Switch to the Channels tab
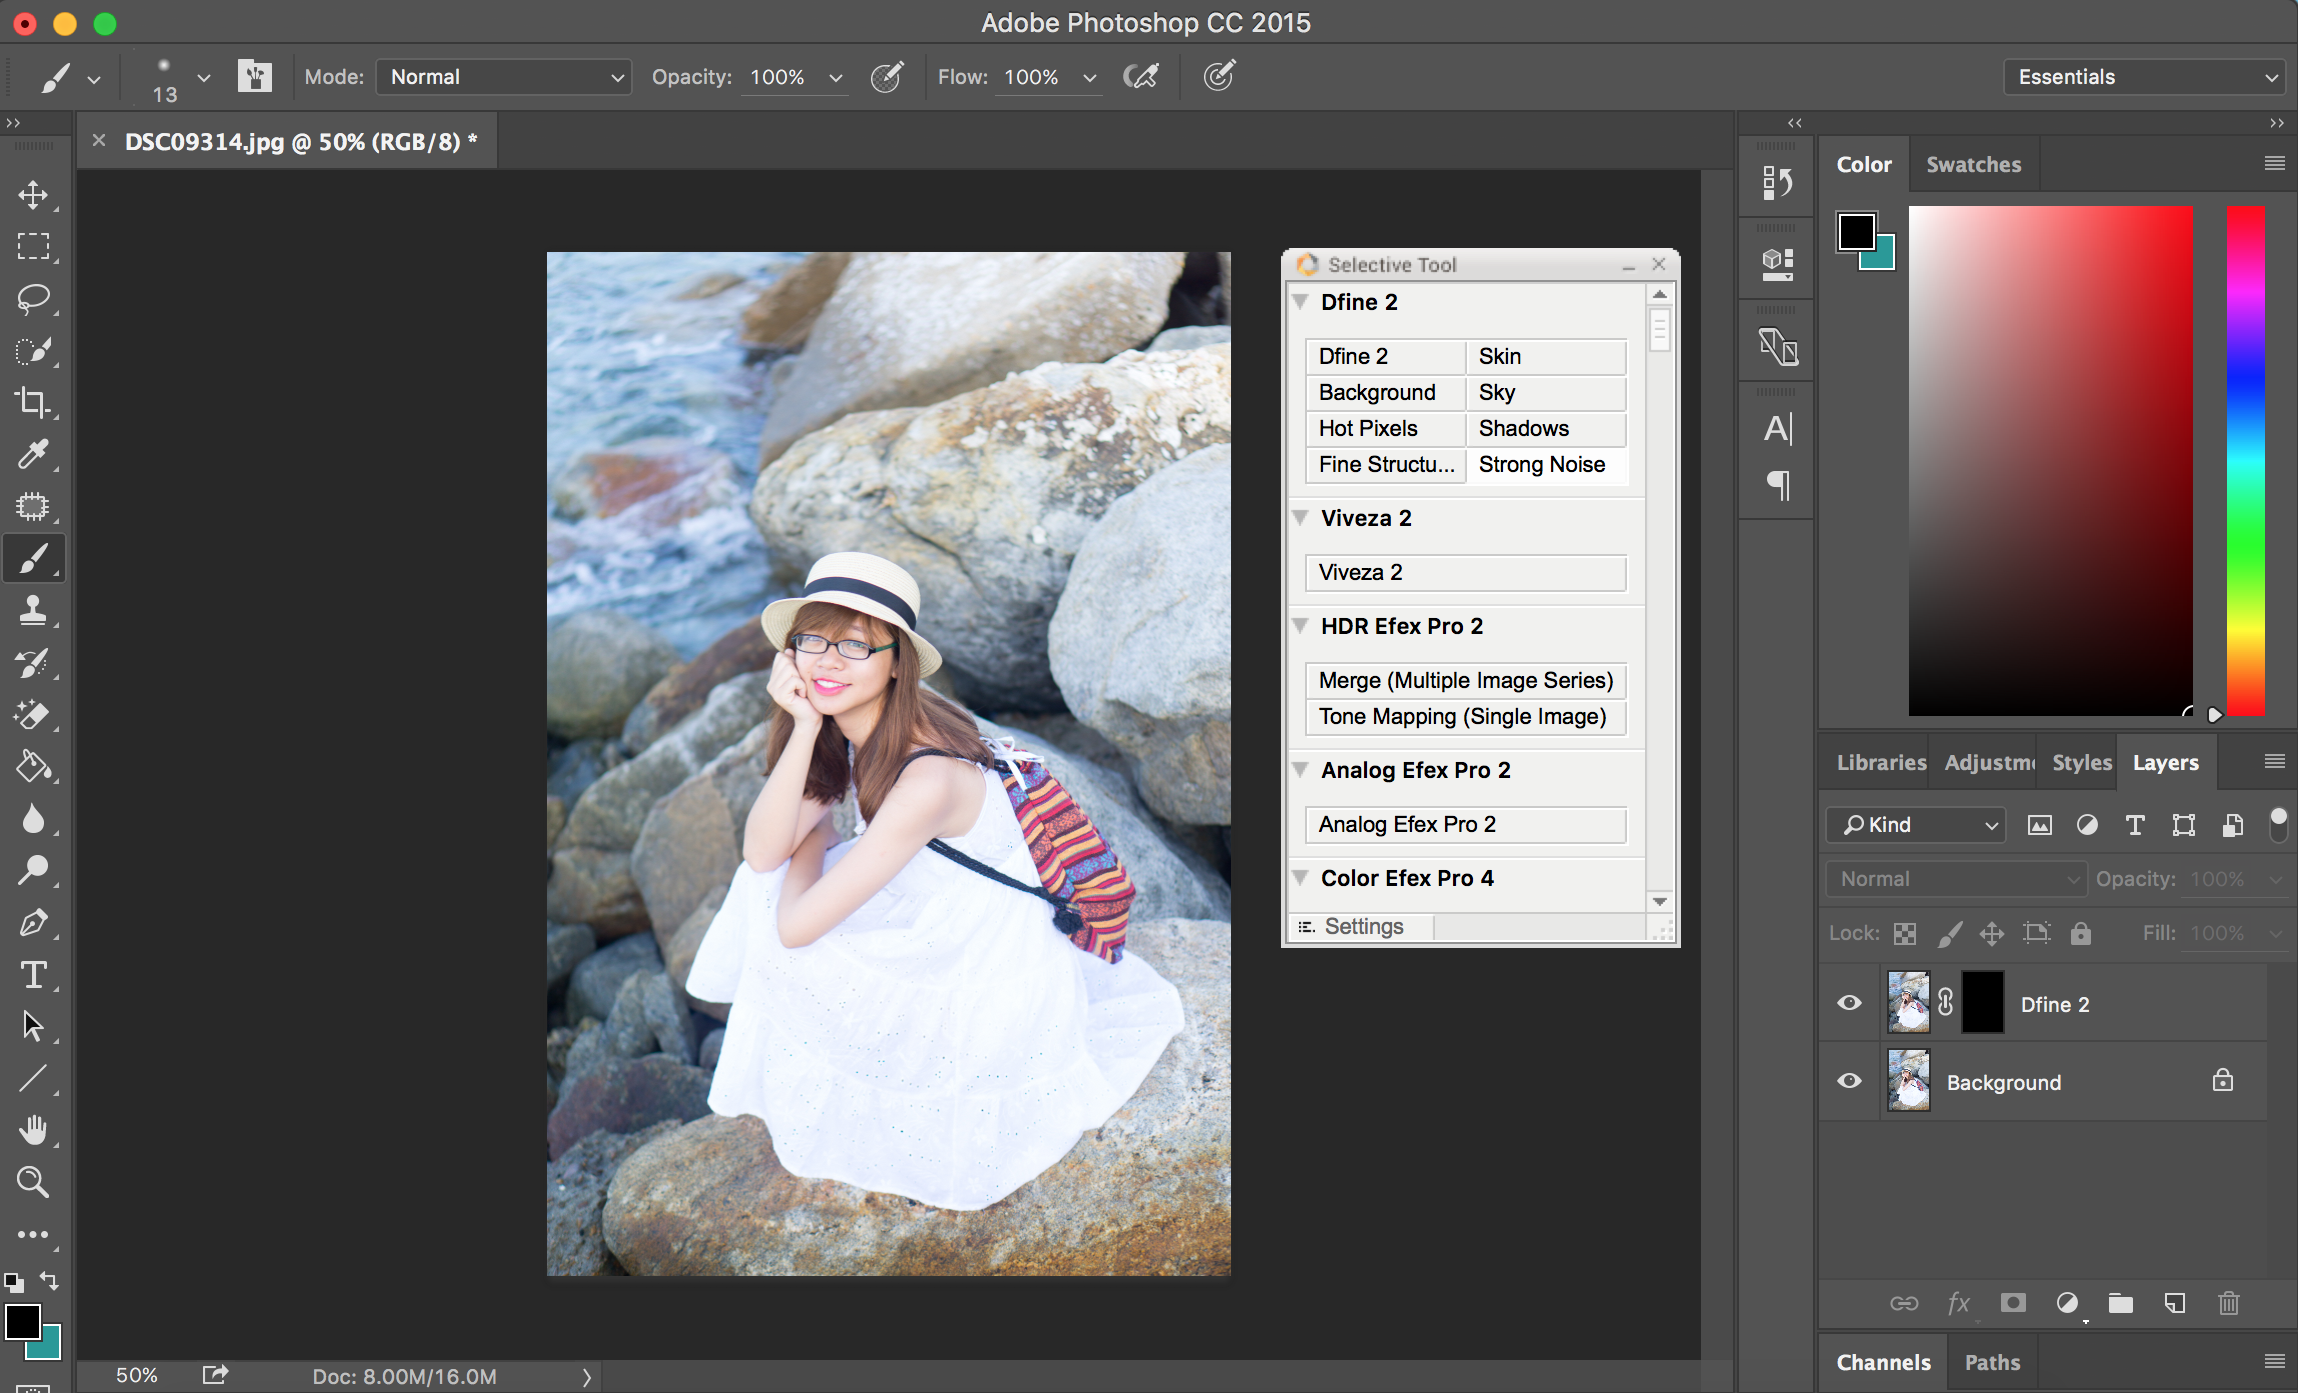The height and width of the screenshot is (1393, 2298). tap(1883, 1362)
